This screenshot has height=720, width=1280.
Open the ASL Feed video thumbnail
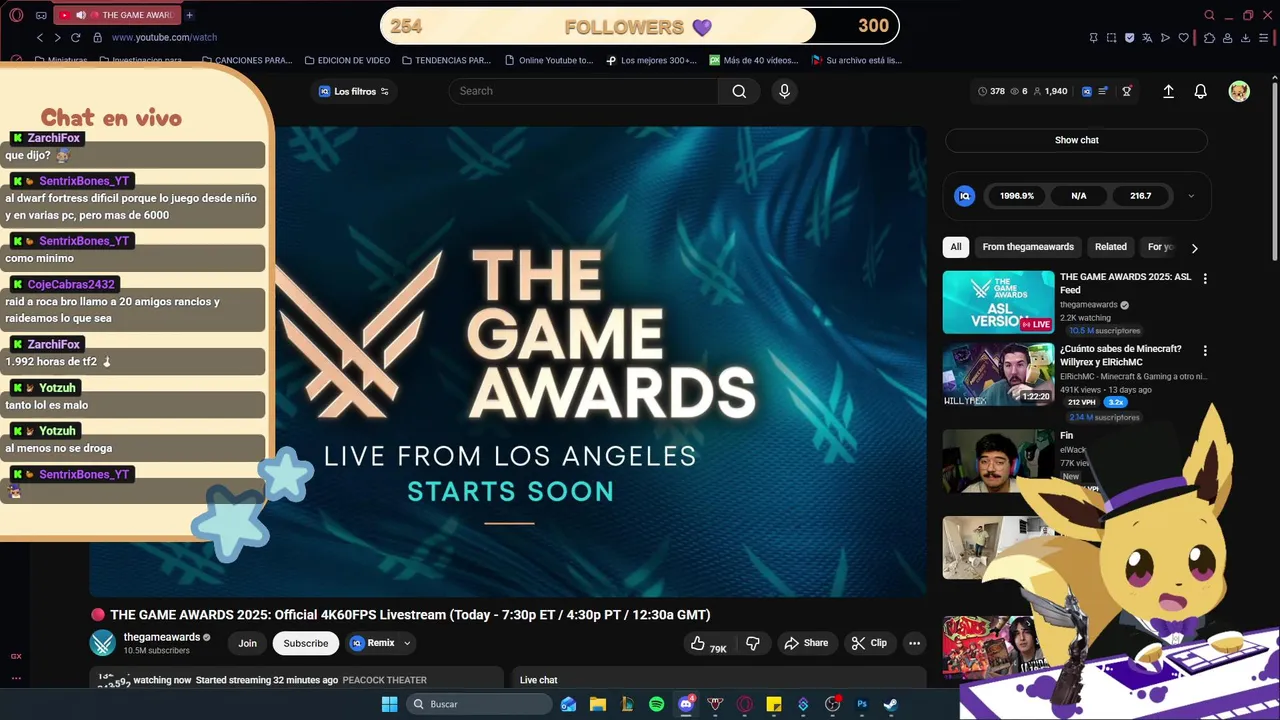click(x=998, y=302)
